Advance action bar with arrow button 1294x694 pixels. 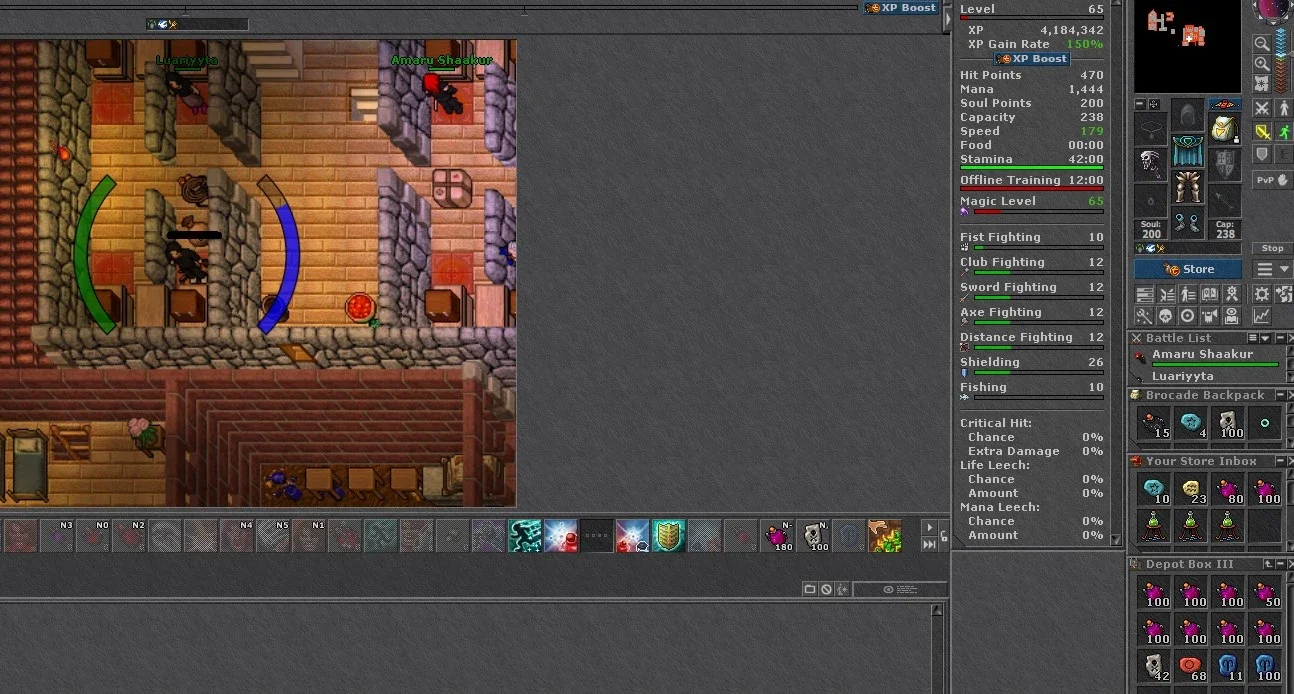click(x=930, y=527)
